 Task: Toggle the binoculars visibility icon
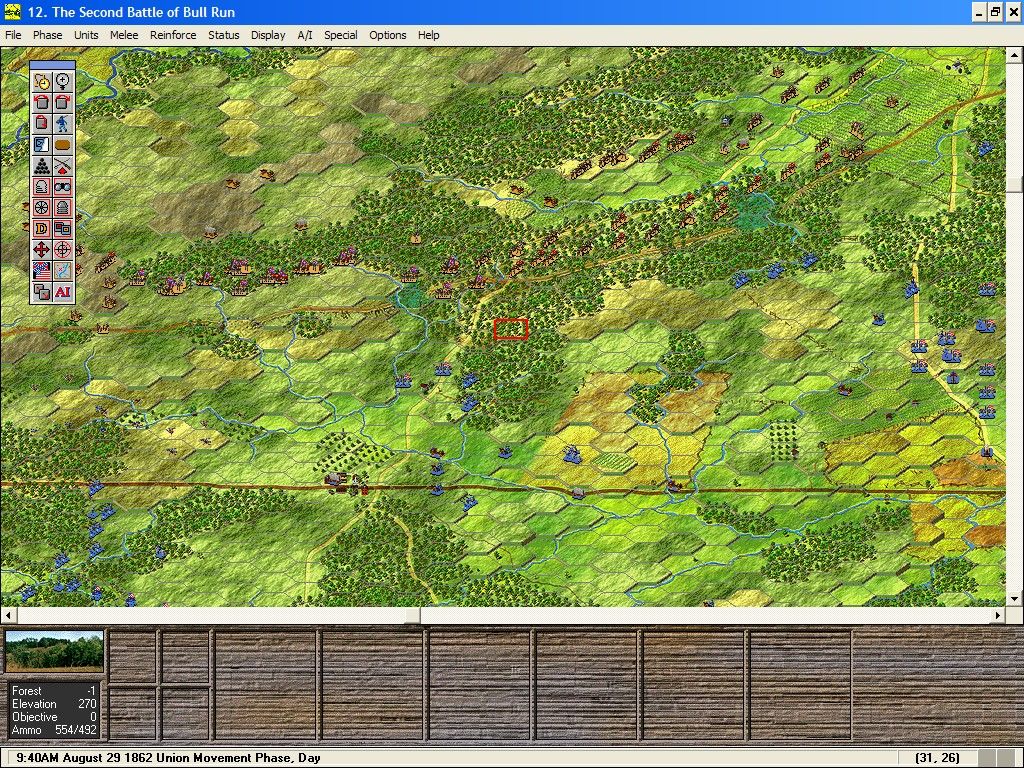[63, 186]
